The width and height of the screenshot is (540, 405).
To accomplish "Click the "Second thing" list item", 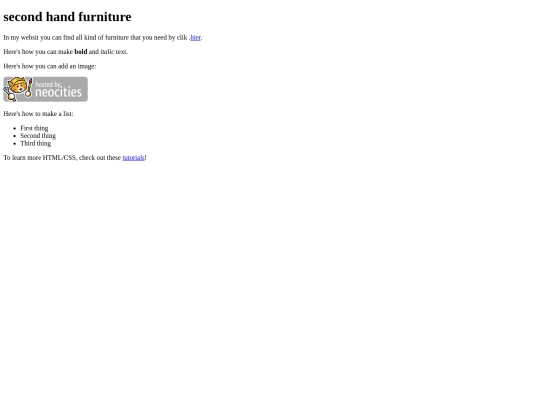I will pyautogui.click(x=38, y=136).
